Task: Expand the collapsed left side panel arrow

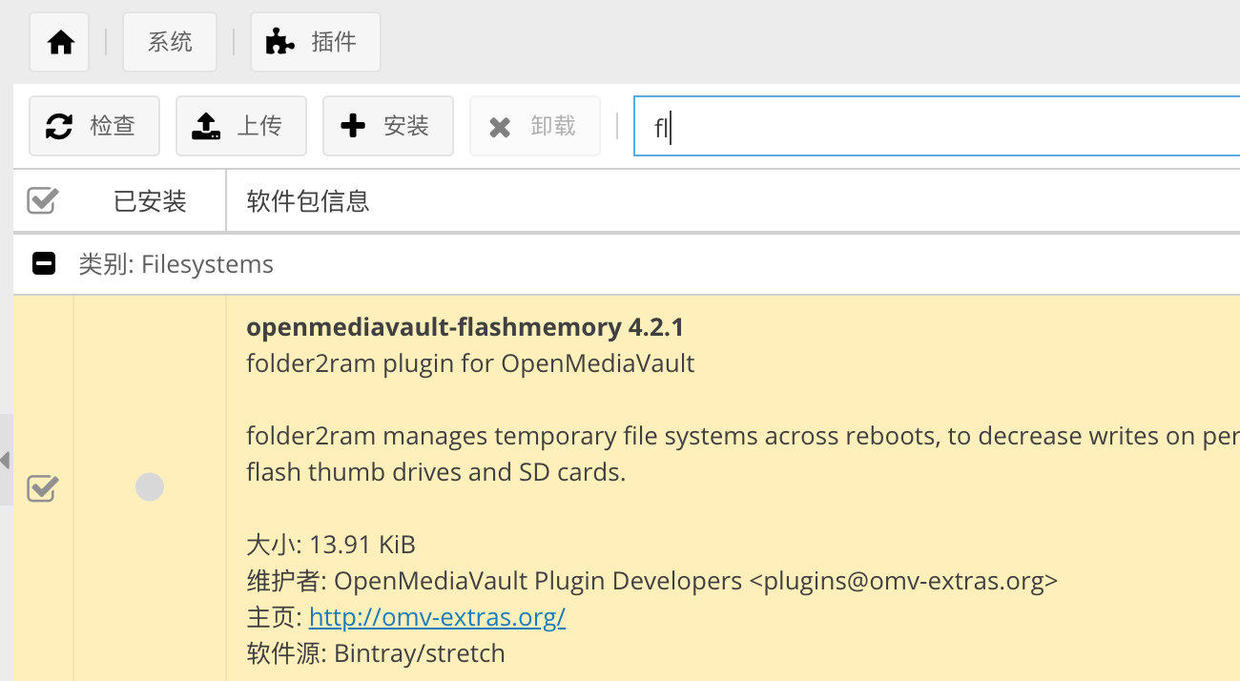Action: click(x=5, y=460)
